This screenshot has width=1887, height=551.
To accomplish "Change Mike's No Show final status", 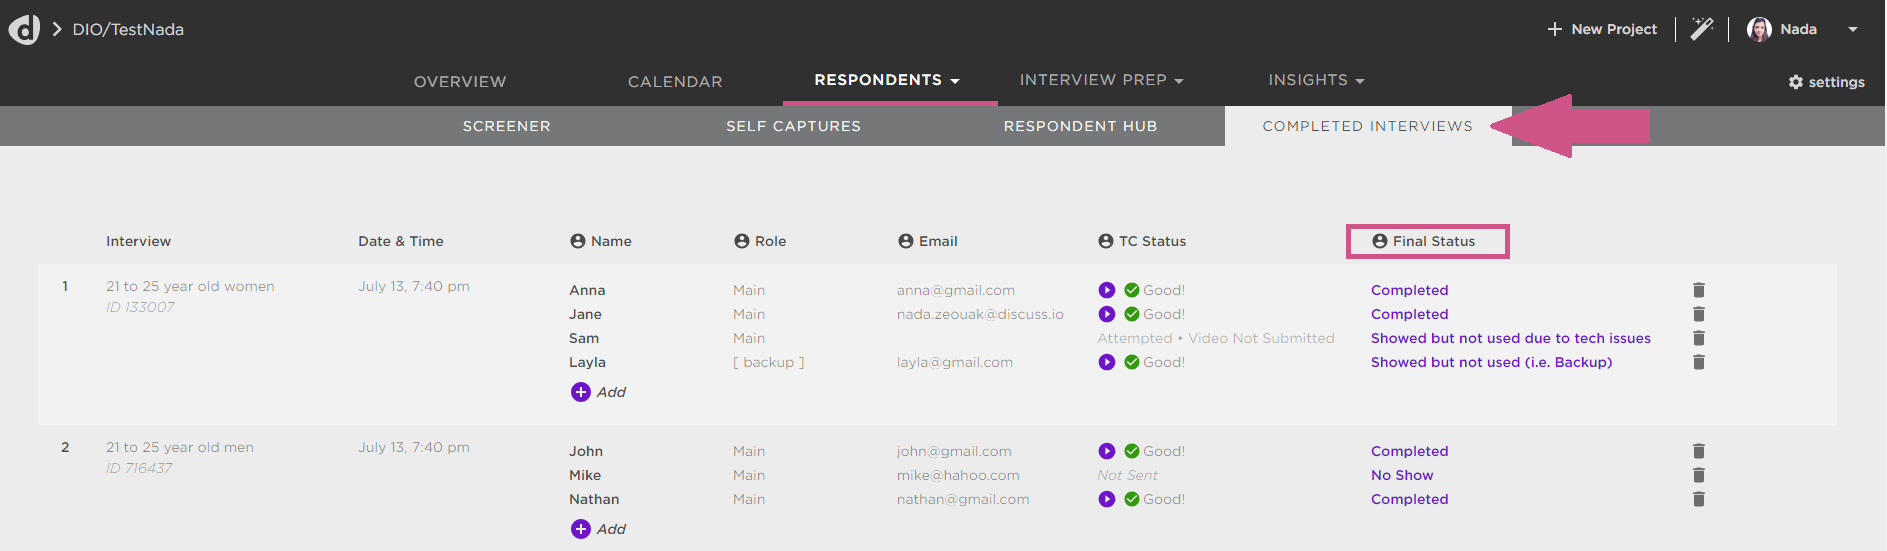I will (1402, 475).
